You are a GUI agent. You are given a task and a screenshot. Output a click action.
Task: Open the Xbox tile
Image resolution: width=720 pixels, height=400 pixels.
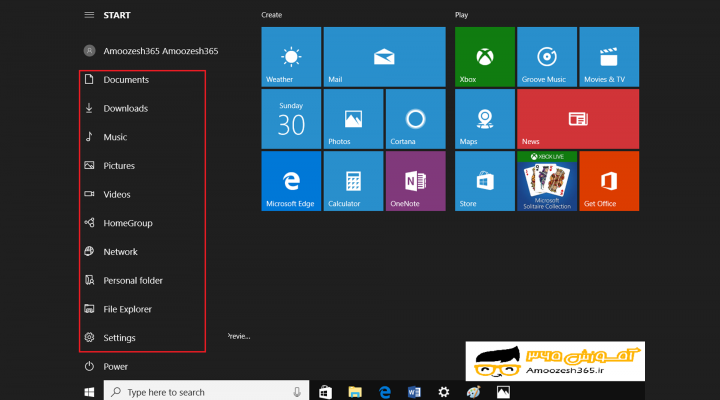click(485, 56)
